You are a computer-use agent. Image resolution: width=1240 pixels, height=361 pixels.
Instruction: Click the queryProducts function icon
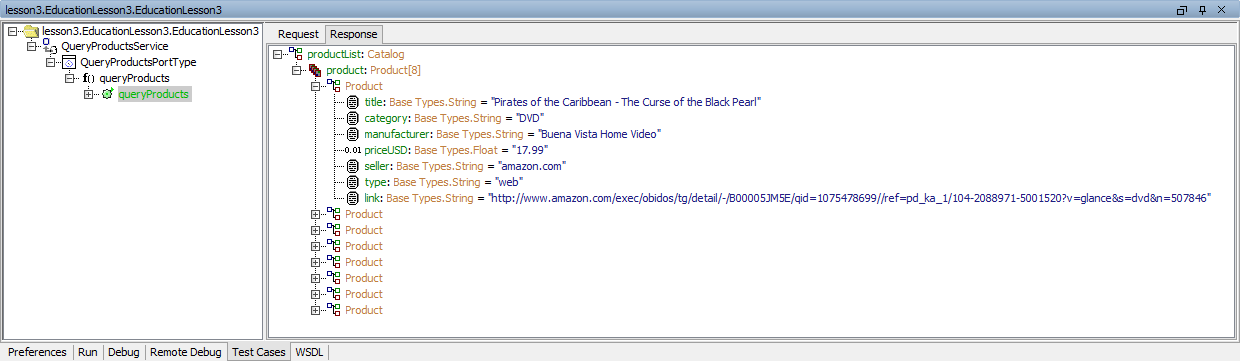coord(88,78)
